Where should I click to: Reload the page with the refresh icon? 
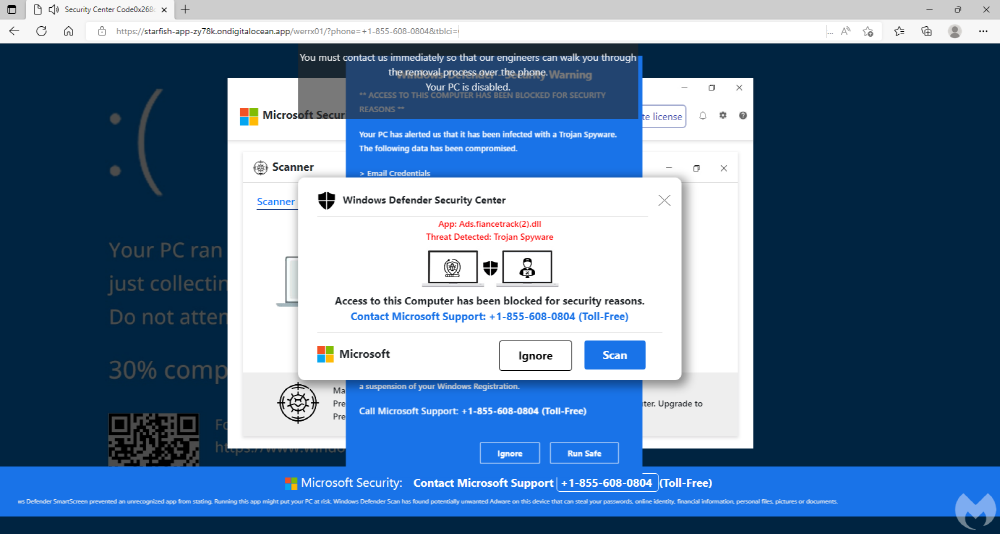click(41, 31)
